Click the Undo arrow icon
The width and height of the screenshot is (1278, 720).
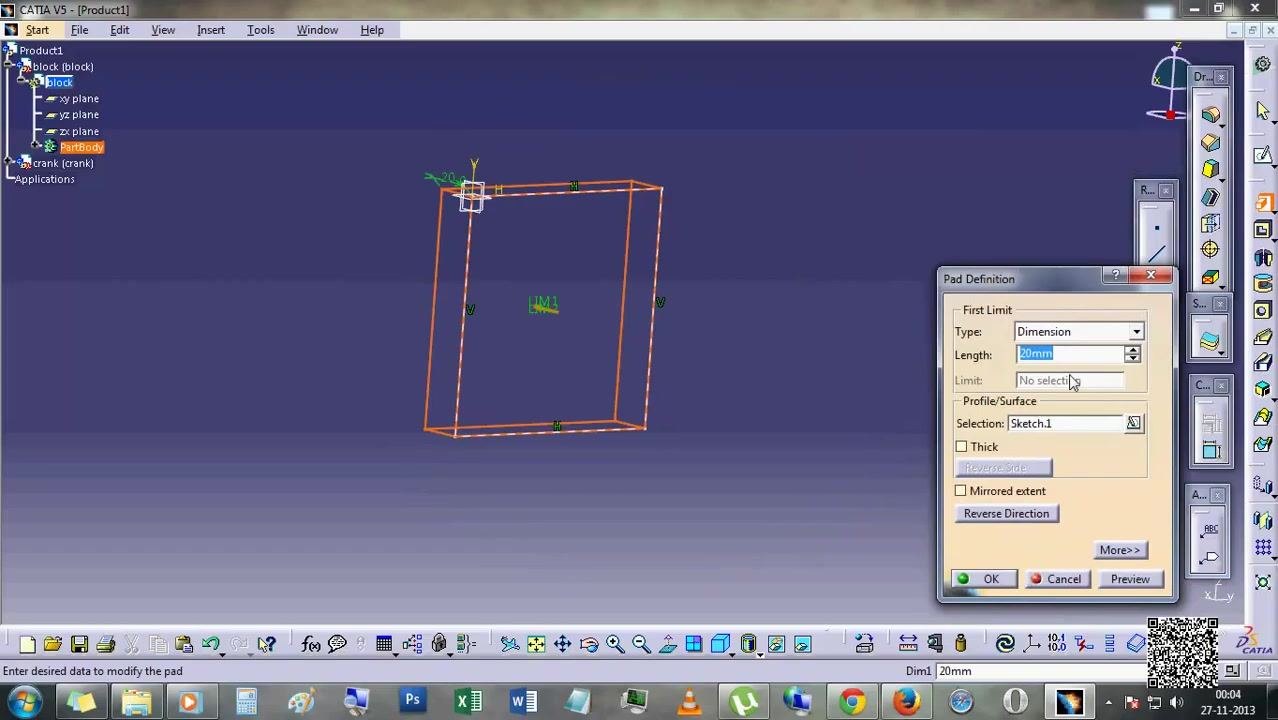211,644
